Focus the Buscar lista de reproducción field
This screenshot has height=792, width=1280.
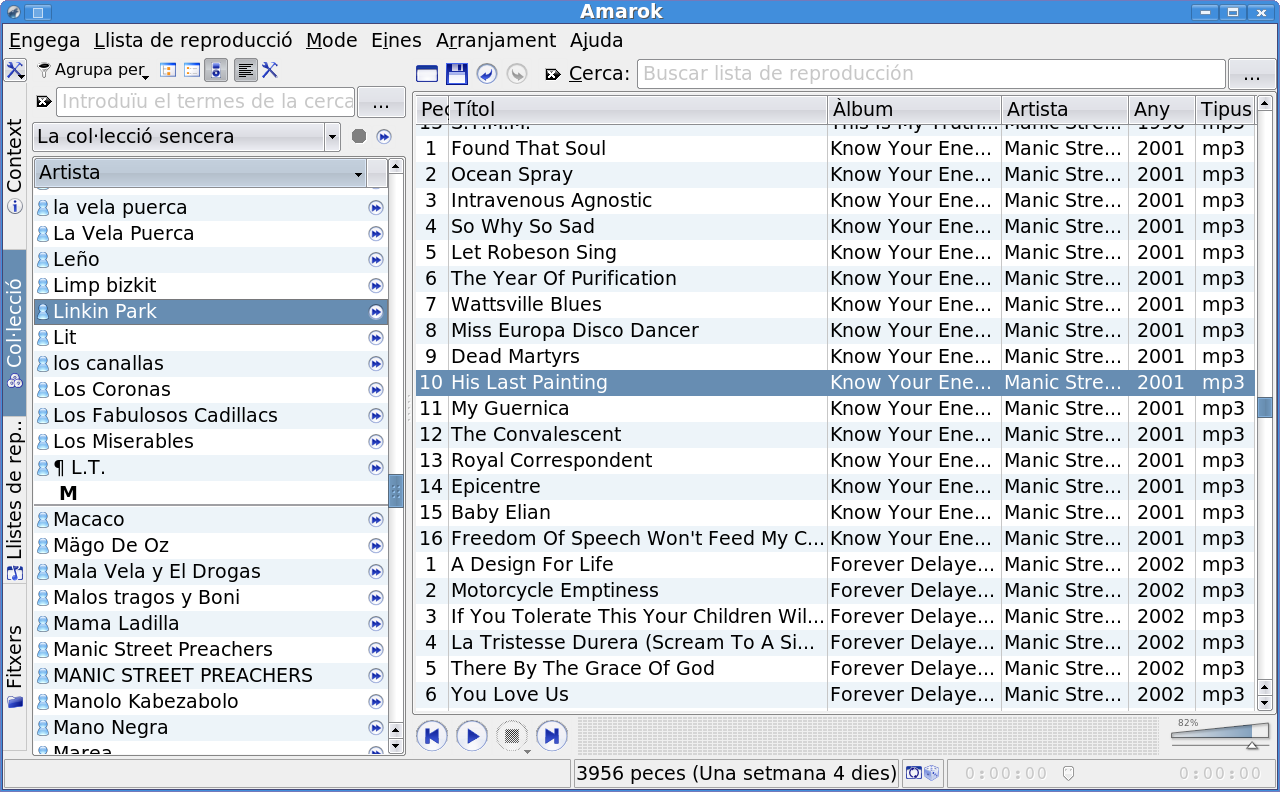tap(931, 74)
